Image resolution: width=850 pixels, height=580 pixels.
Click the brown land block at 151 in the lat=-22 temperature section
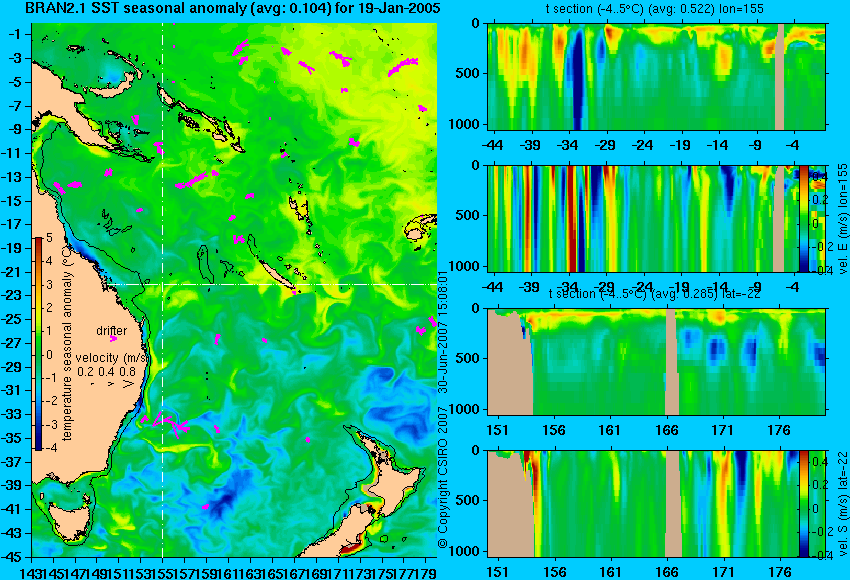[510, 362]
